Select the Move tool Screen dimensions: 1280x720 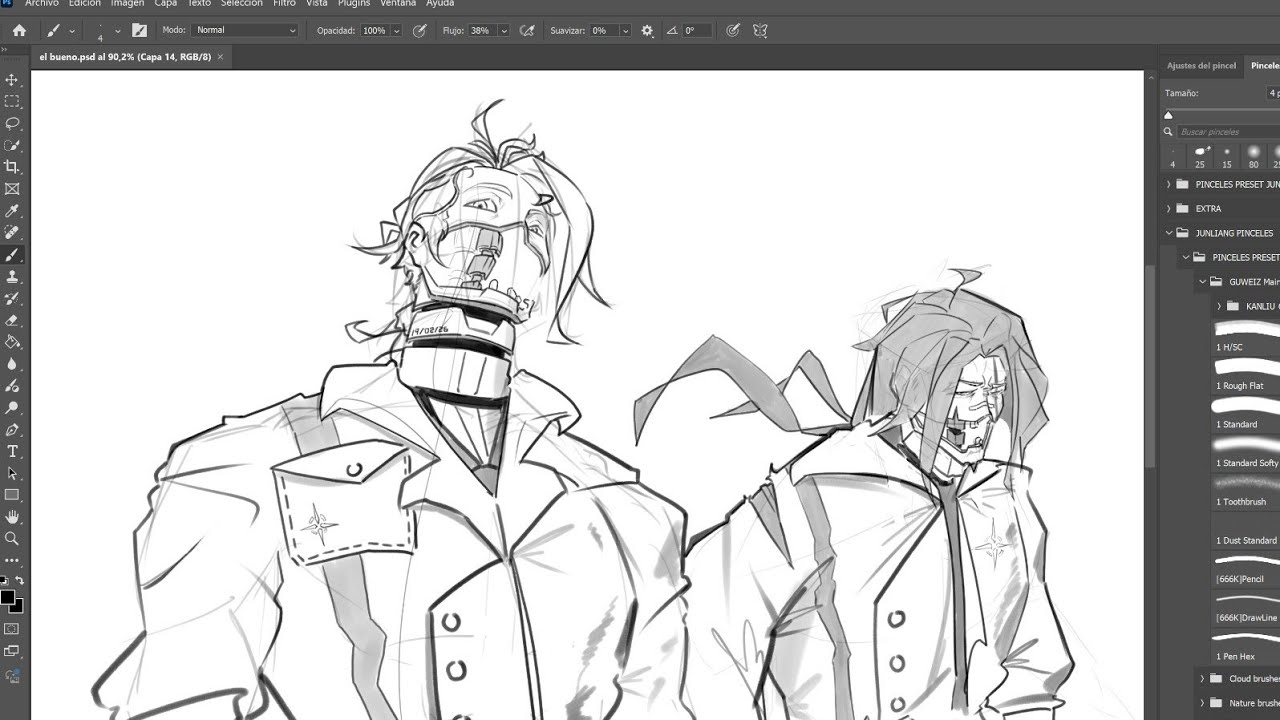tap(12, 79)
